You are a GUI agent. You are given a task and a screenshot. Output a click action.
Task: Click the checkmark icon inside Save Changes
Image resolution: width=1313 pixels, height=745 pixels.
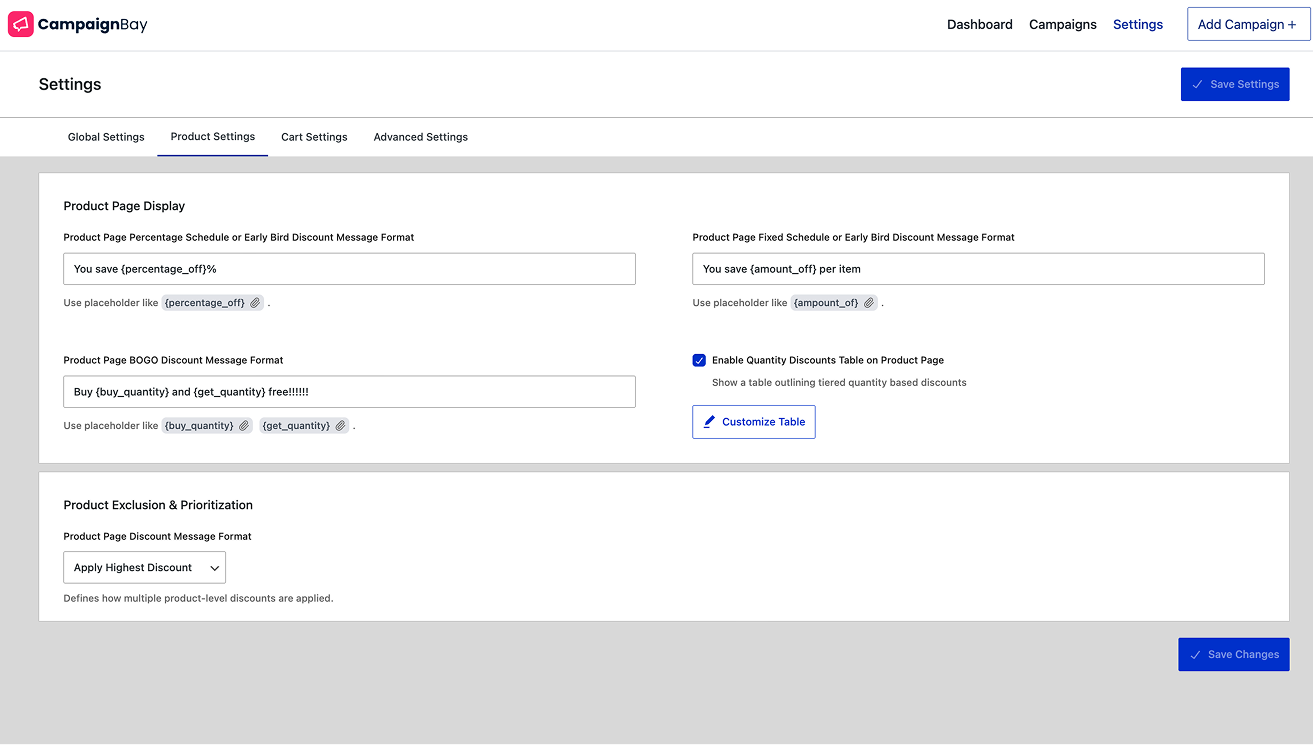coord(1197,654)
